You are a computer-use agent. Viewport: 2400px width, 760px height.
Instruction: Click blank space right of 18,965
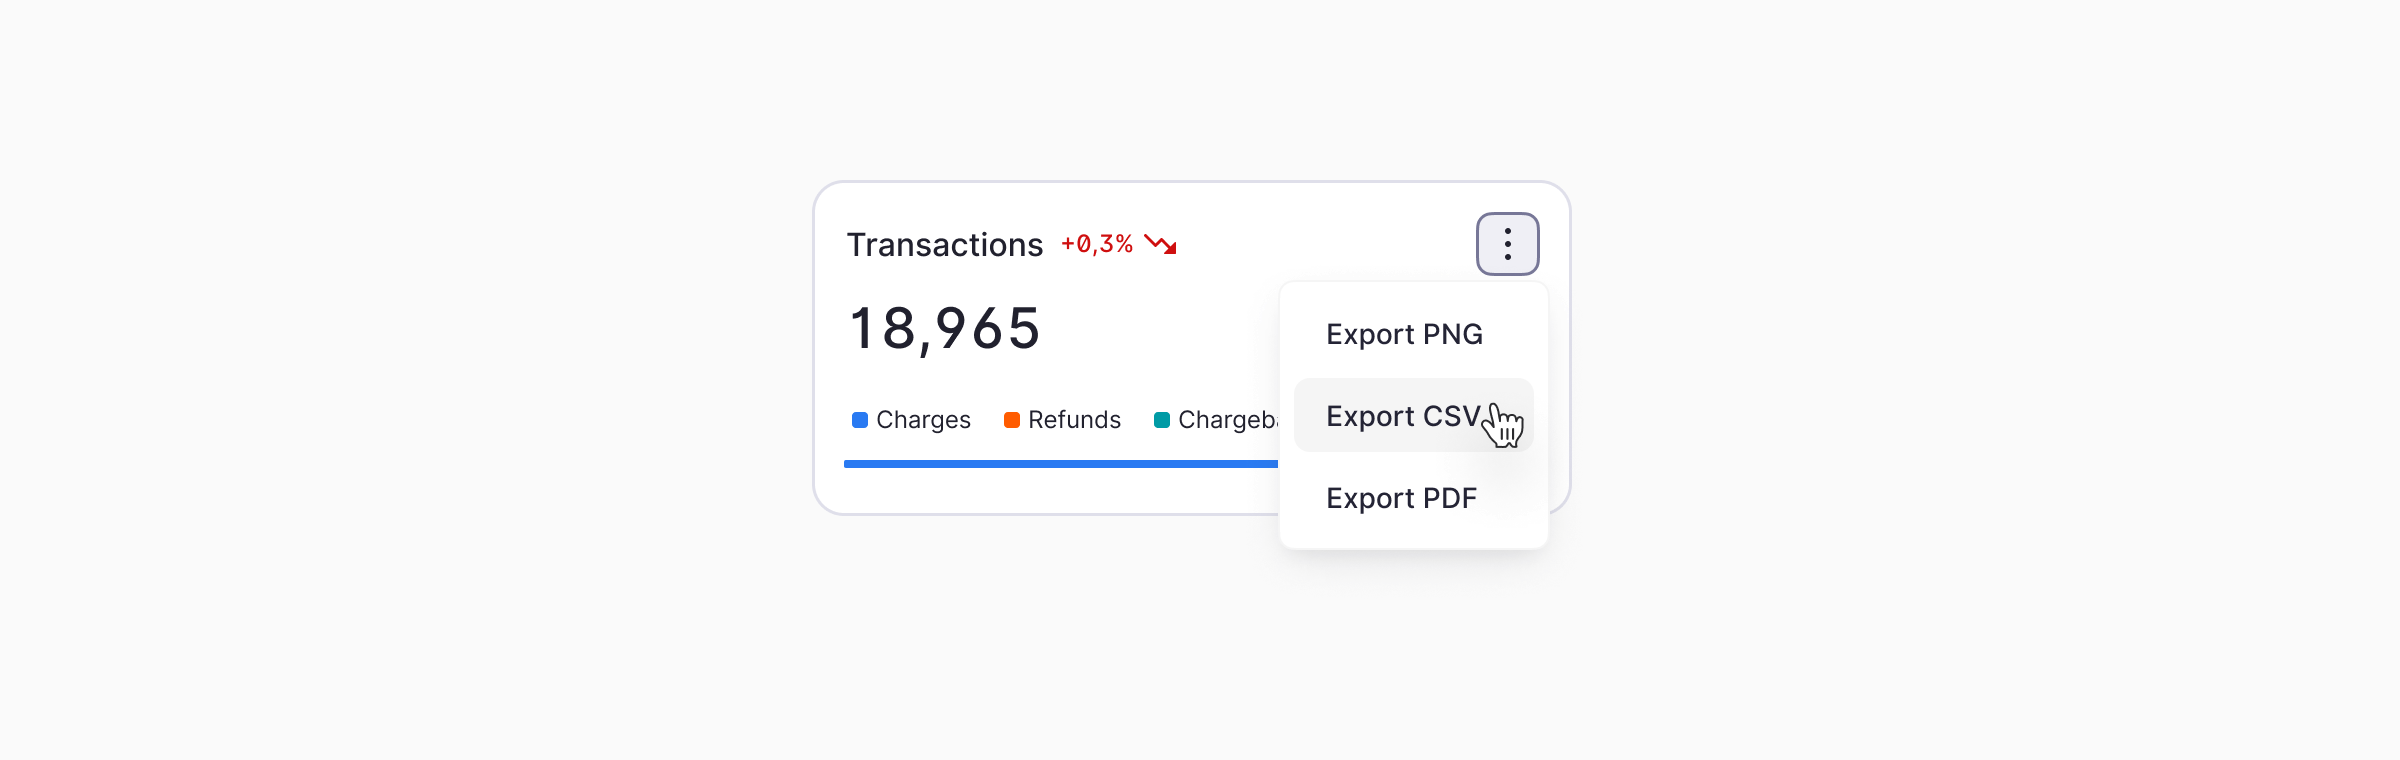(x=1160, y=329)
